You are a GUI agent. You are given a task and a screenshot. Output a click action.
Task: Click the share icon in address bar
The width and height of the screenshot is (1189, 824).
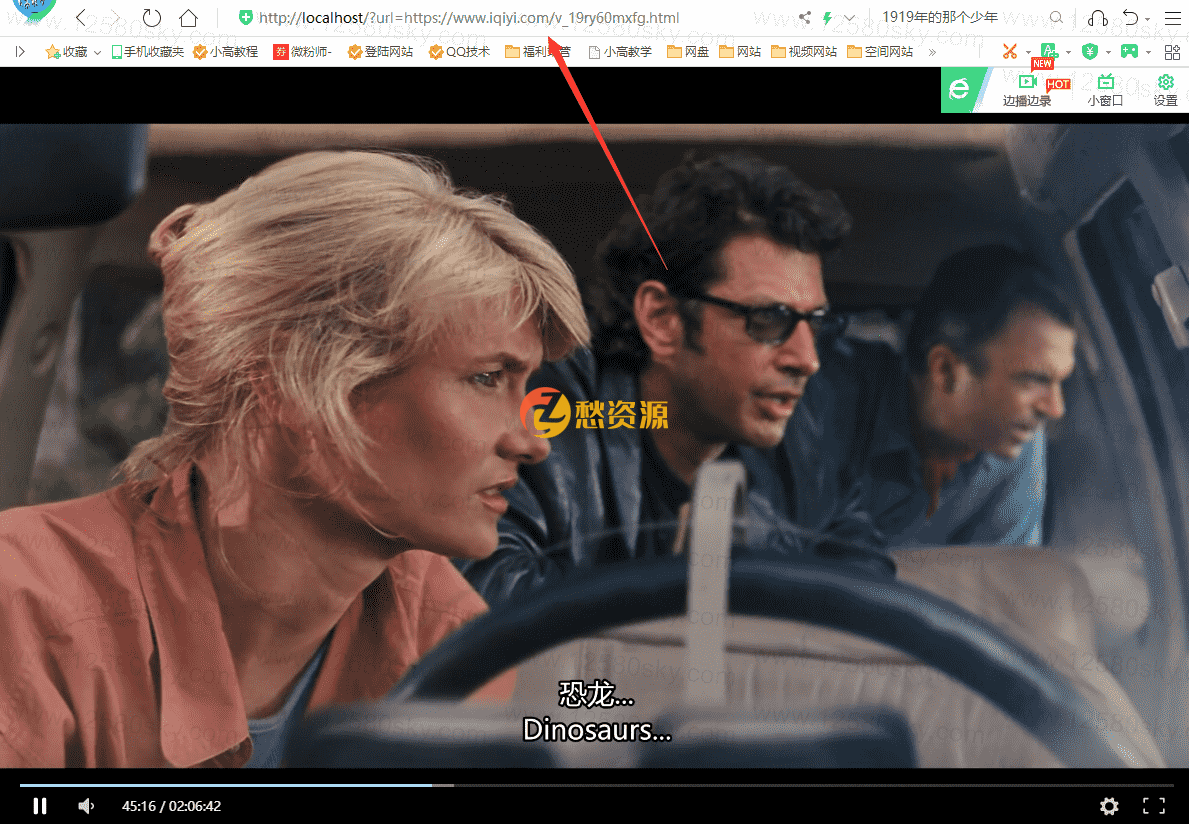pos(805,18)
